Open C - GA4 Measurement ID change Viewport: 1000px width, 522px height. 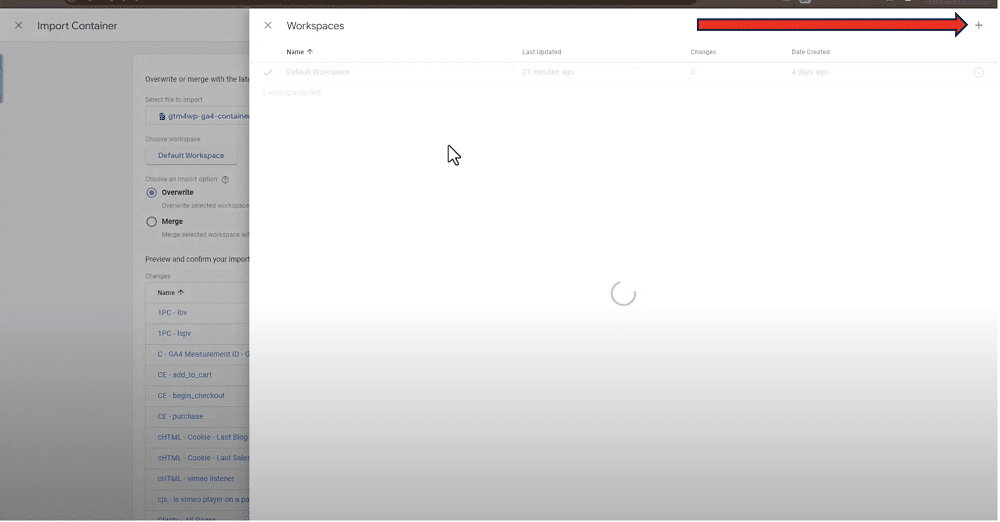[203, 354]
